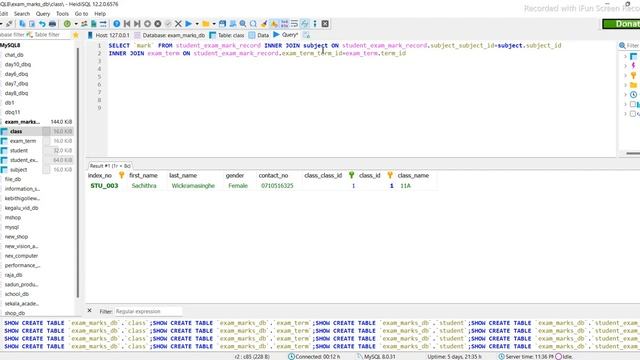
Task: Check the last checkbox in helper panel
Action: (x=633, y=114)
